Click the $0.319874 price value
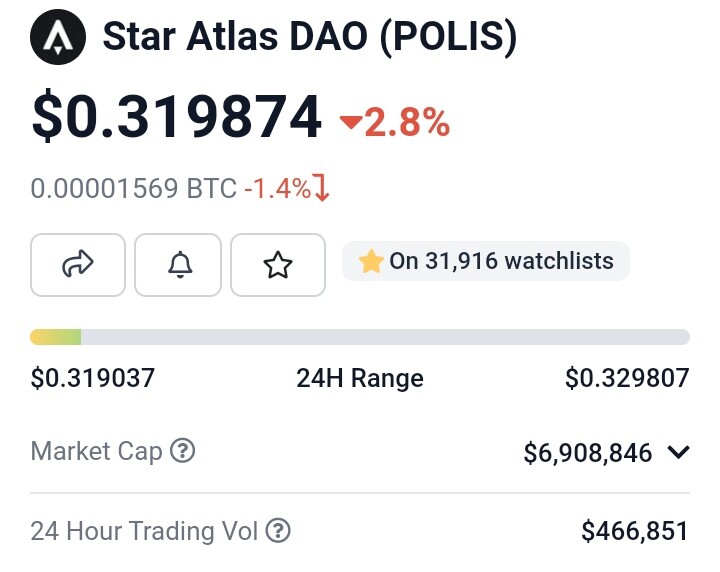 [177, 116]
